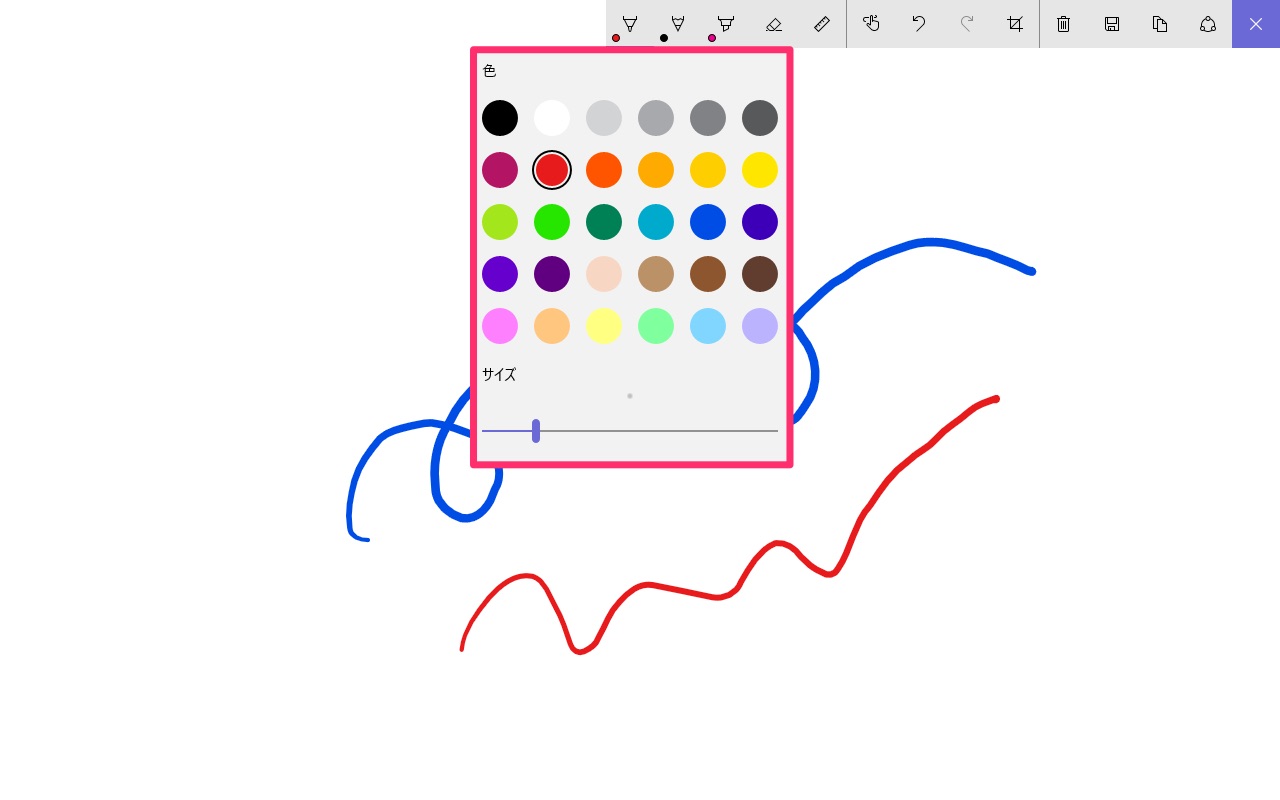Select the bright green swatch
The image size is (1280, 800).
point(552,222)
